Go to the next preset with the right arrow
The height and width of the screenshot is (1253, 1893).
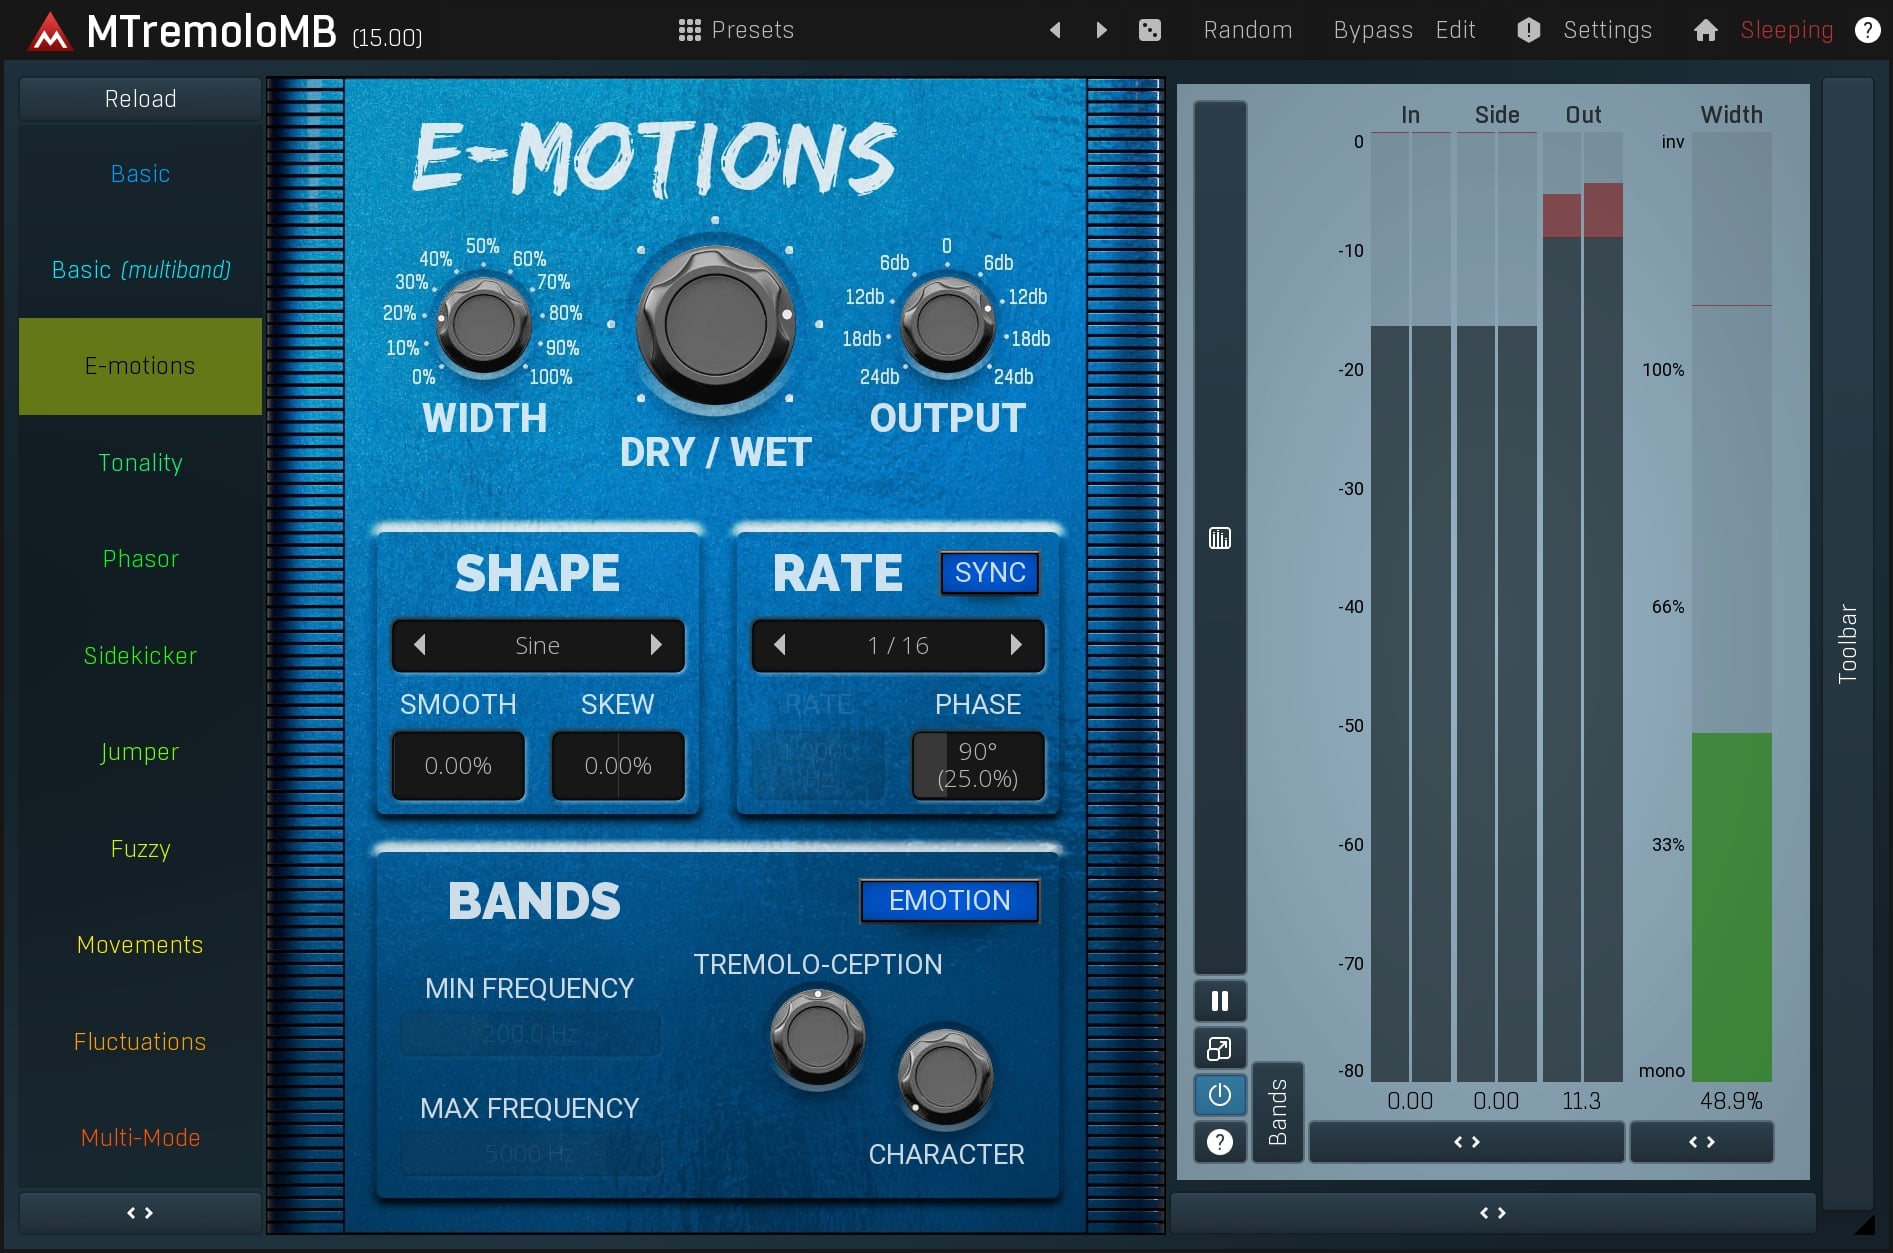(1101, 30)
